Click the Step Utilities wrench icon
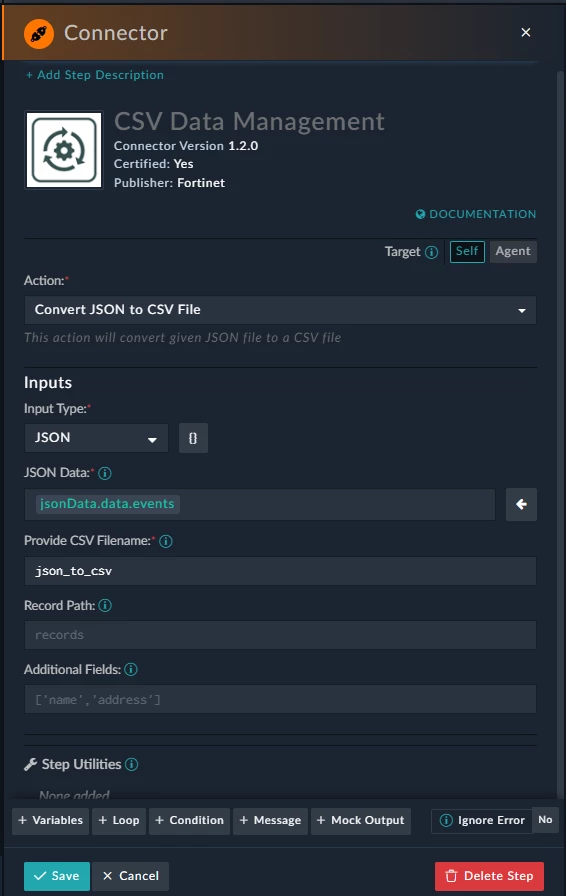This screenshot has width=566, height=896. point(30,765)
